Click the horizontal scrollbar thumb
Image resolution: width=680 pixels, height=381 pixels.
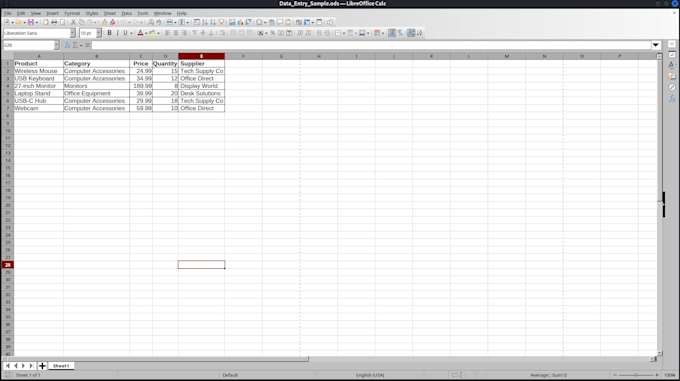[156, 359]
